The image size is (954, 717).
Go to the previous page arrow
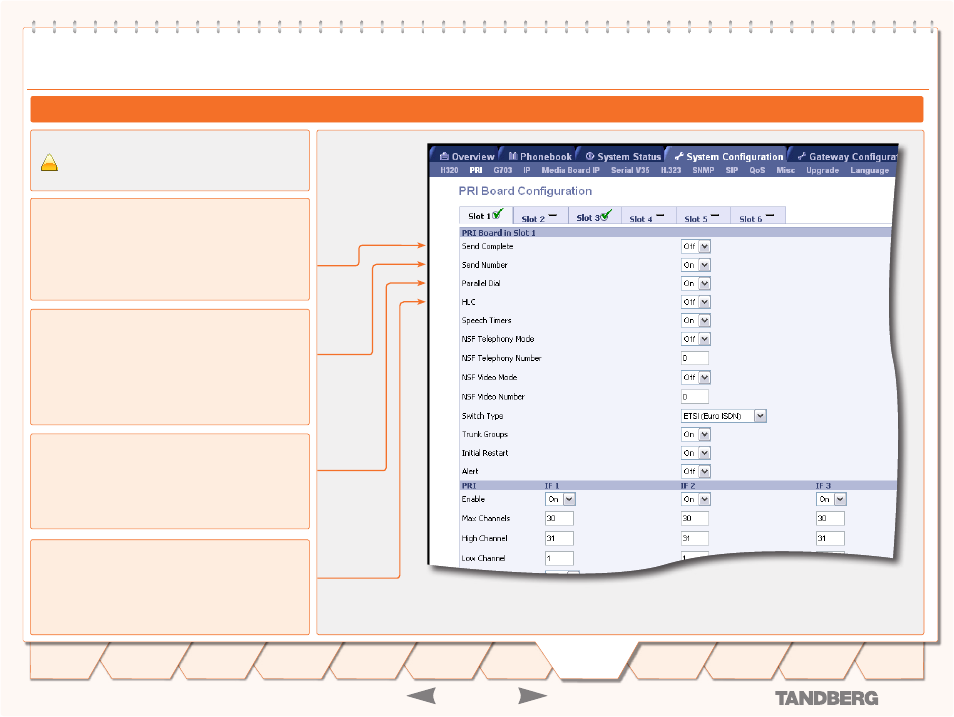click(421, 696)
